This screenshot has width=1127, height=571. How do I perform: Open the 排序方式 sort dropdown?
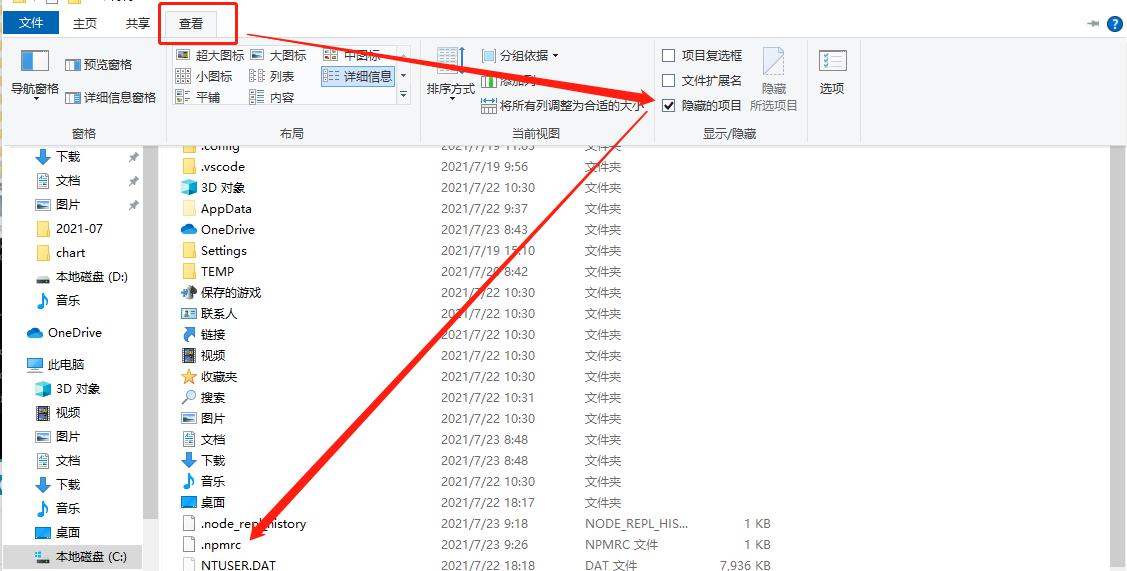pos(451,76)
